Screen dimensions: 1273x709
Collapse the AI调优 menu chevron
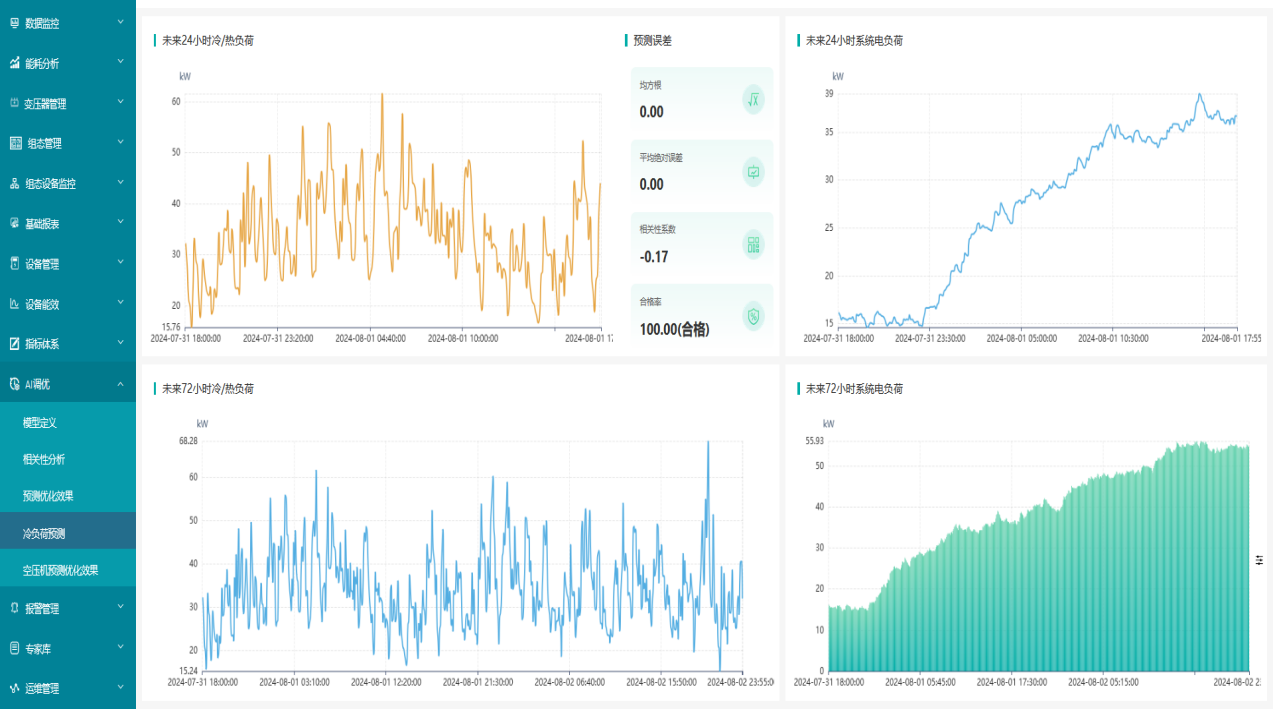pos(120,383)
